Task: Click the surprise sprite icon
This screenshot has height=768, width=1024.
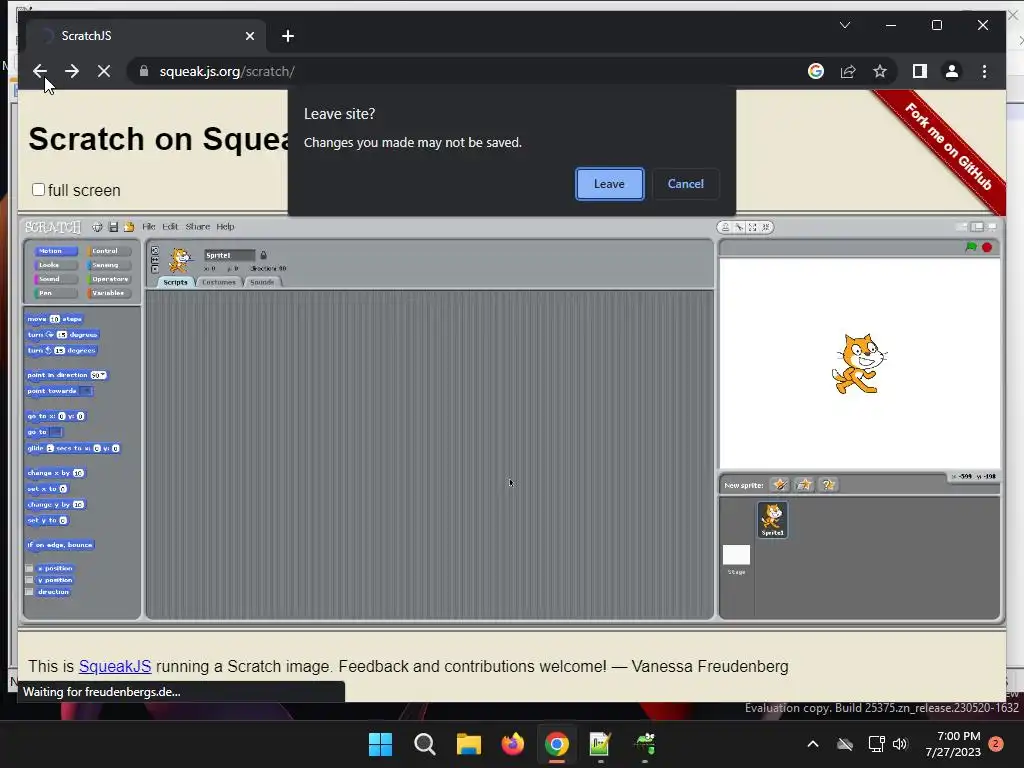Action: click(x=828, y=485)
